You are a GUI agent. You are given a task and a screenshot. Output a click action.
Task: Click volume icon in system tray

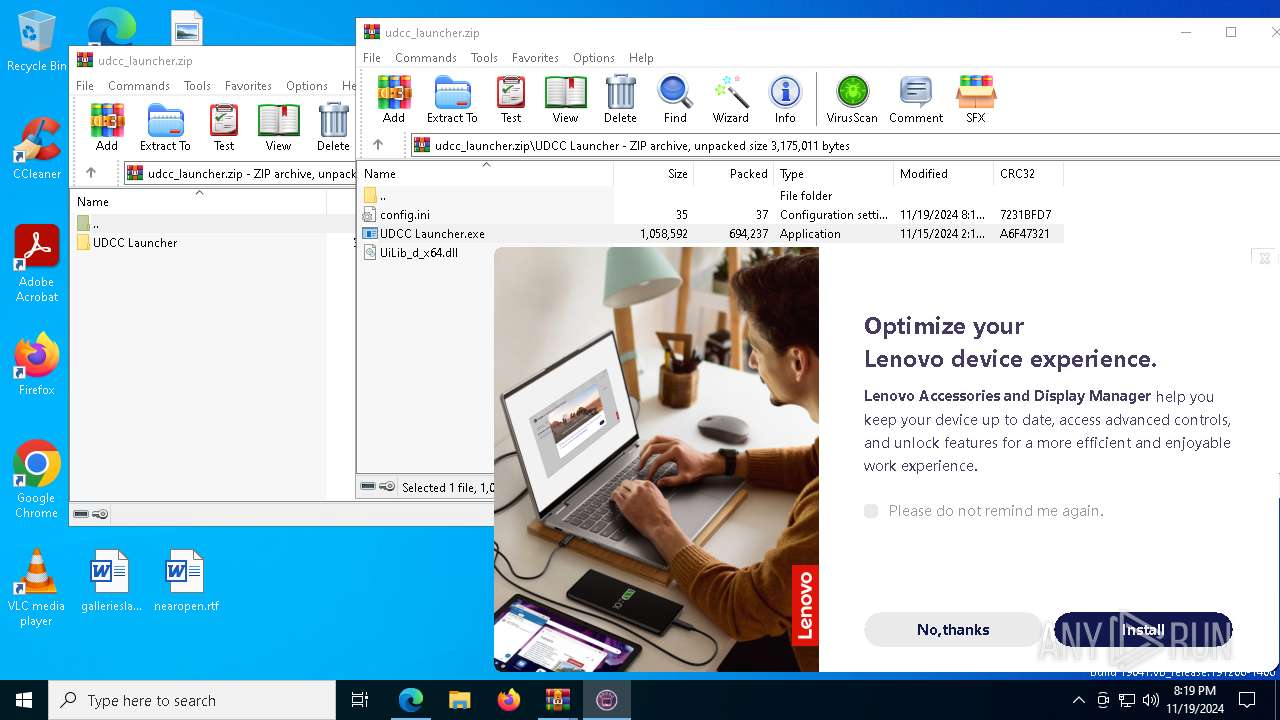1150,700
